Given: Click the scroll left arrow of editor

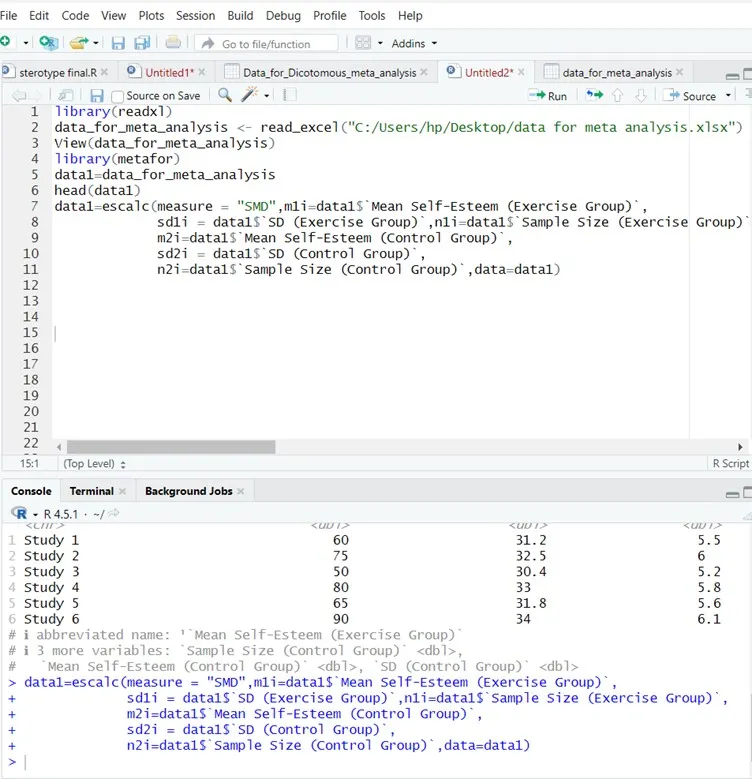Looking at the screenshot, I should coord(59,447).
